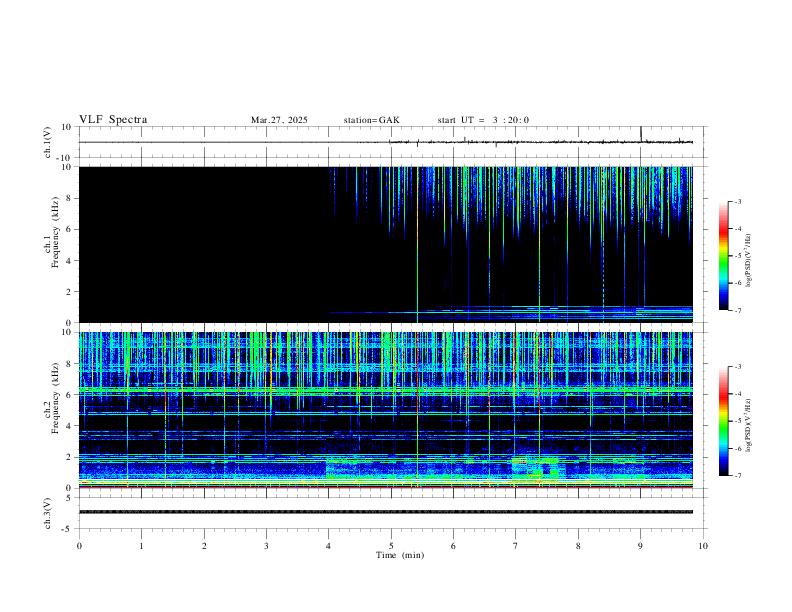Viewport: 792px width, 612px height.
Task: Click the lower colorbar beside ch.2 spectrogram
Action: click(x=724, y=421)
